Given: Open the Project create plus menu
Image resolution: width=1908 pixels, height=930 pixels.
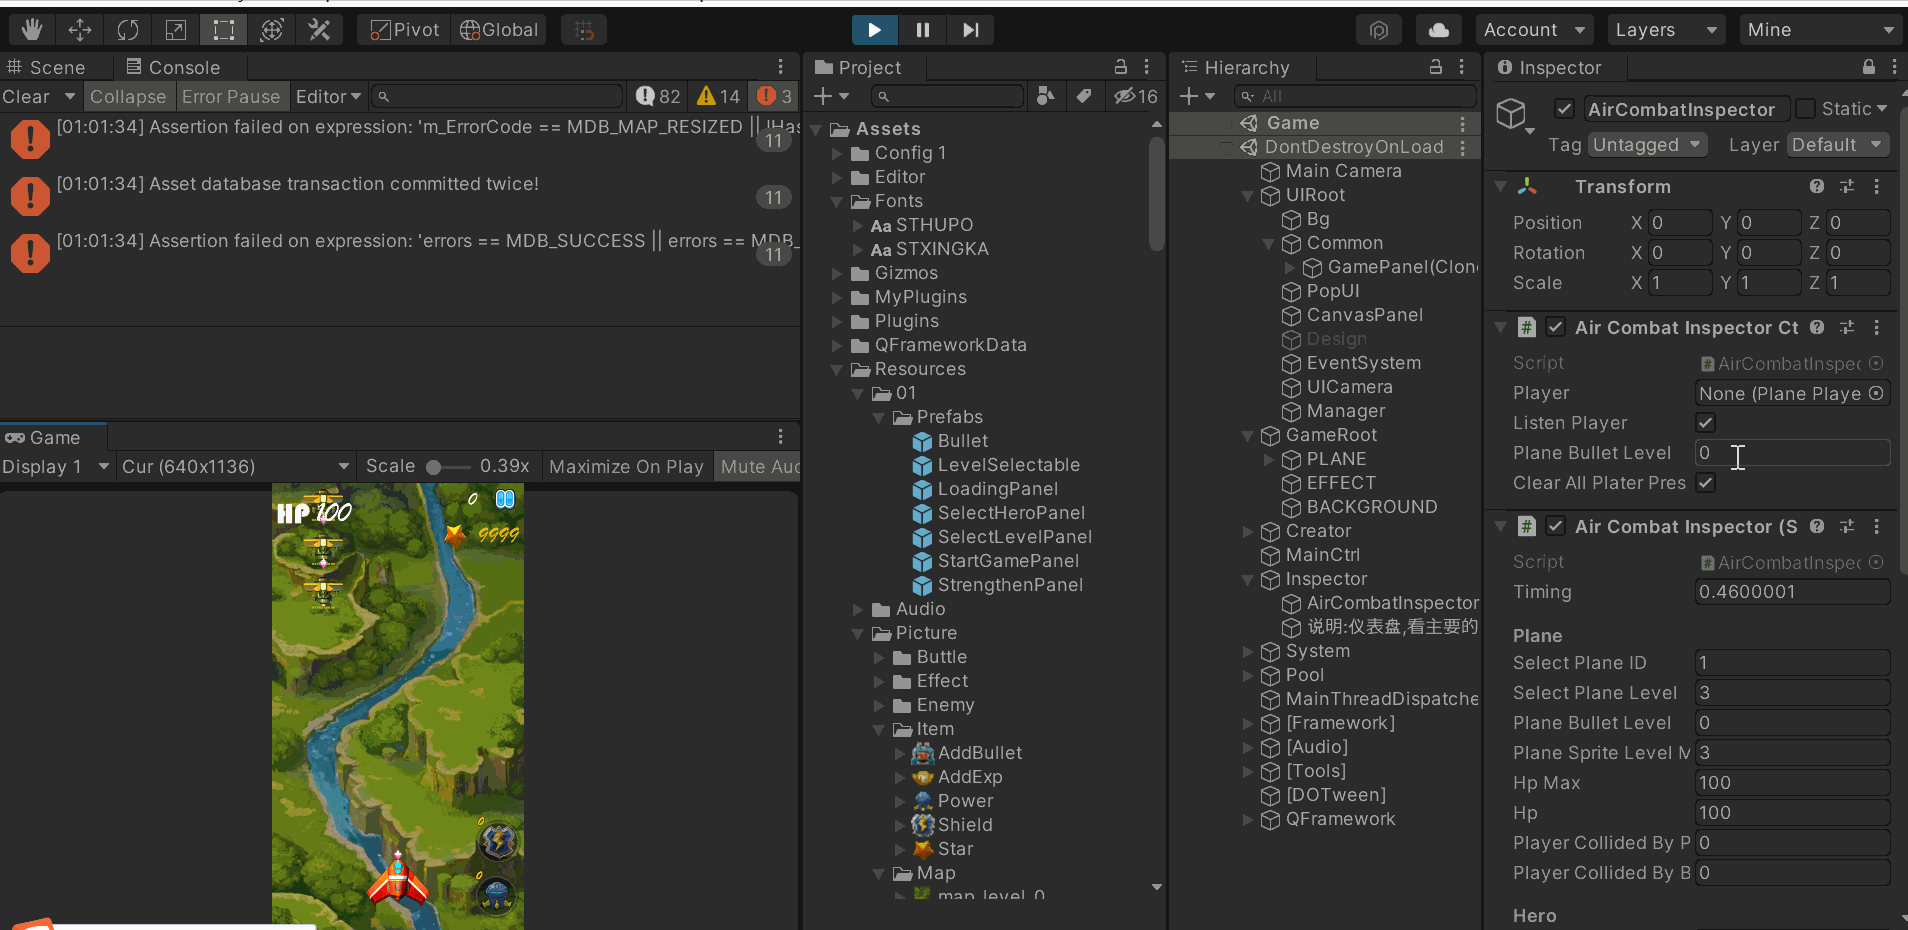Looking at the screenshot, I should tap(831, 96).
